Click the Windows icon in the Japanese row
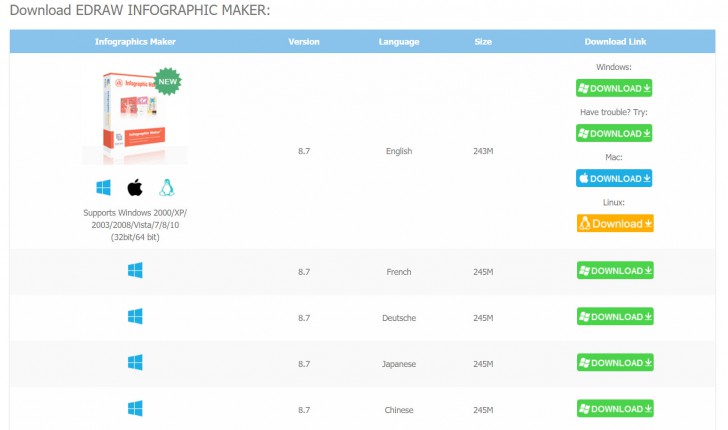The width and height of the screenshot is (728, 430). coord(135,362)
